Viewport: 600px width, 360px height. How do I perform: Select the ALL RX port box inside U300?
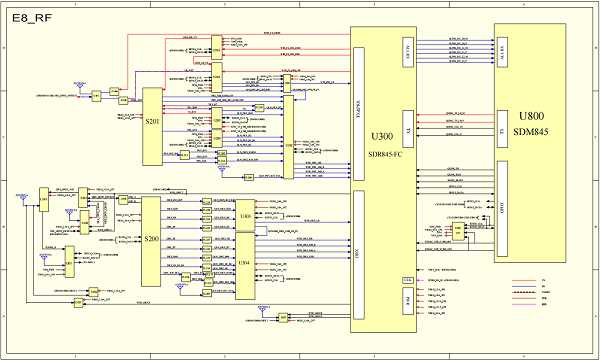408,52
